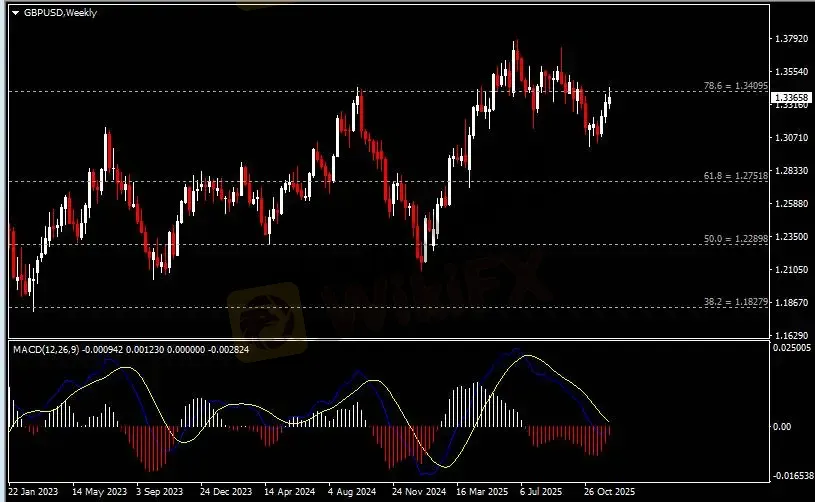Click the 4 Aug 2024 date marker
Image resolution: width=815 pixels, height=502 pixels.
[x=351, y=492]
